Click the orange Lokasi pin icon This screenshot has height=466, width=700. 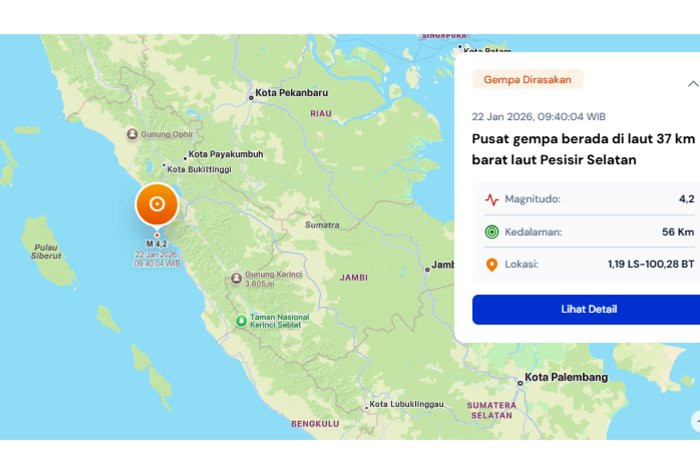click(491, 265)
